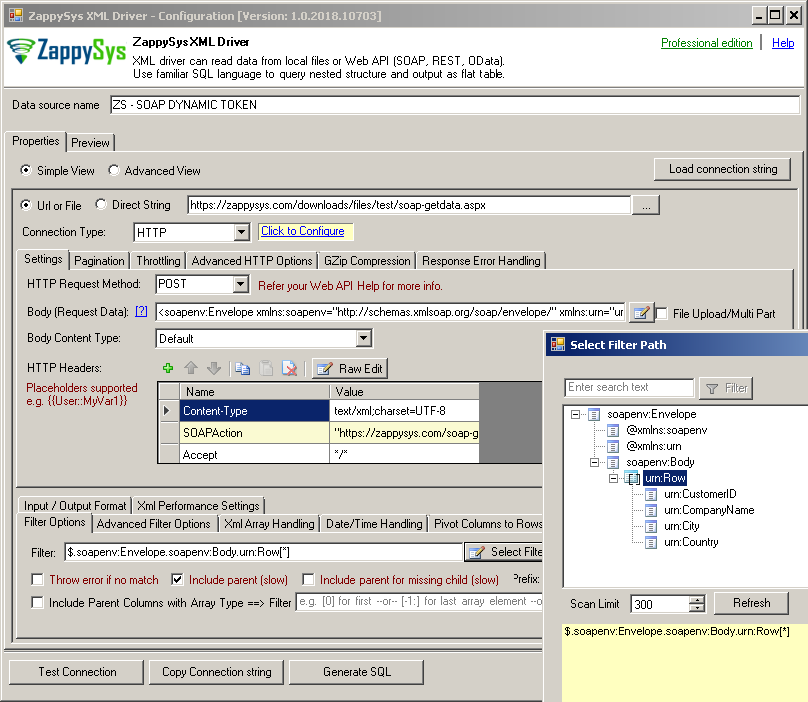Viewport: 808px width, 702px height.
Task: Select SOAPAction header name cell
Action: (254, 432)
